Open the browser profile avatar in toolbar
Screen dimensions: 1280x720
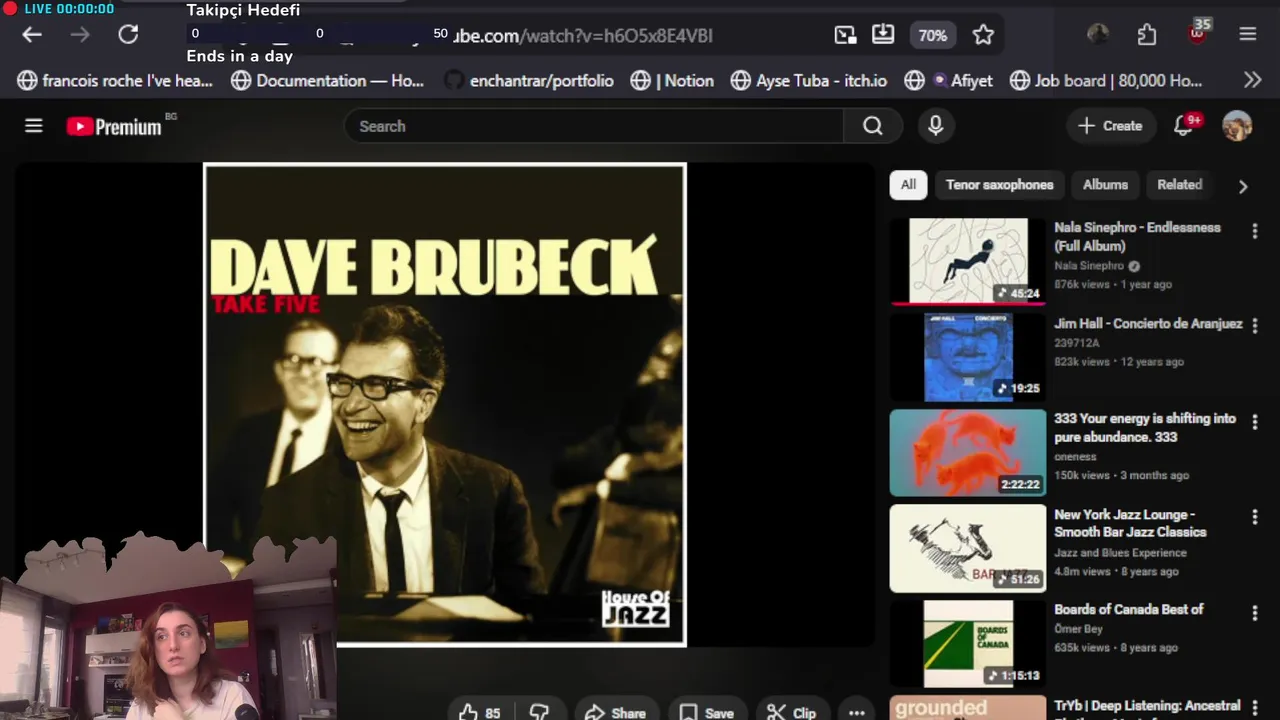pos(1098,34)
